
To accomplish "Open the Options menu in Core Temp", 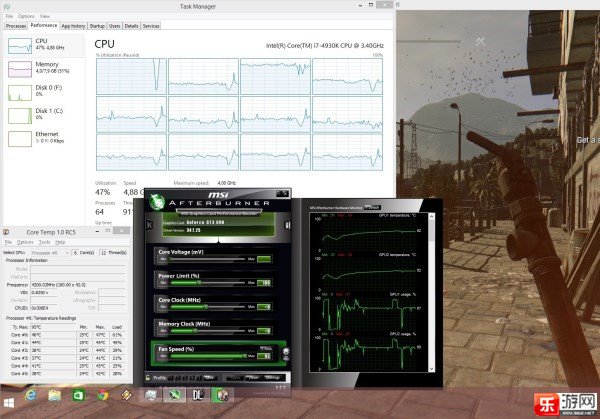I will pyautogui.click(x=25, y=242).
